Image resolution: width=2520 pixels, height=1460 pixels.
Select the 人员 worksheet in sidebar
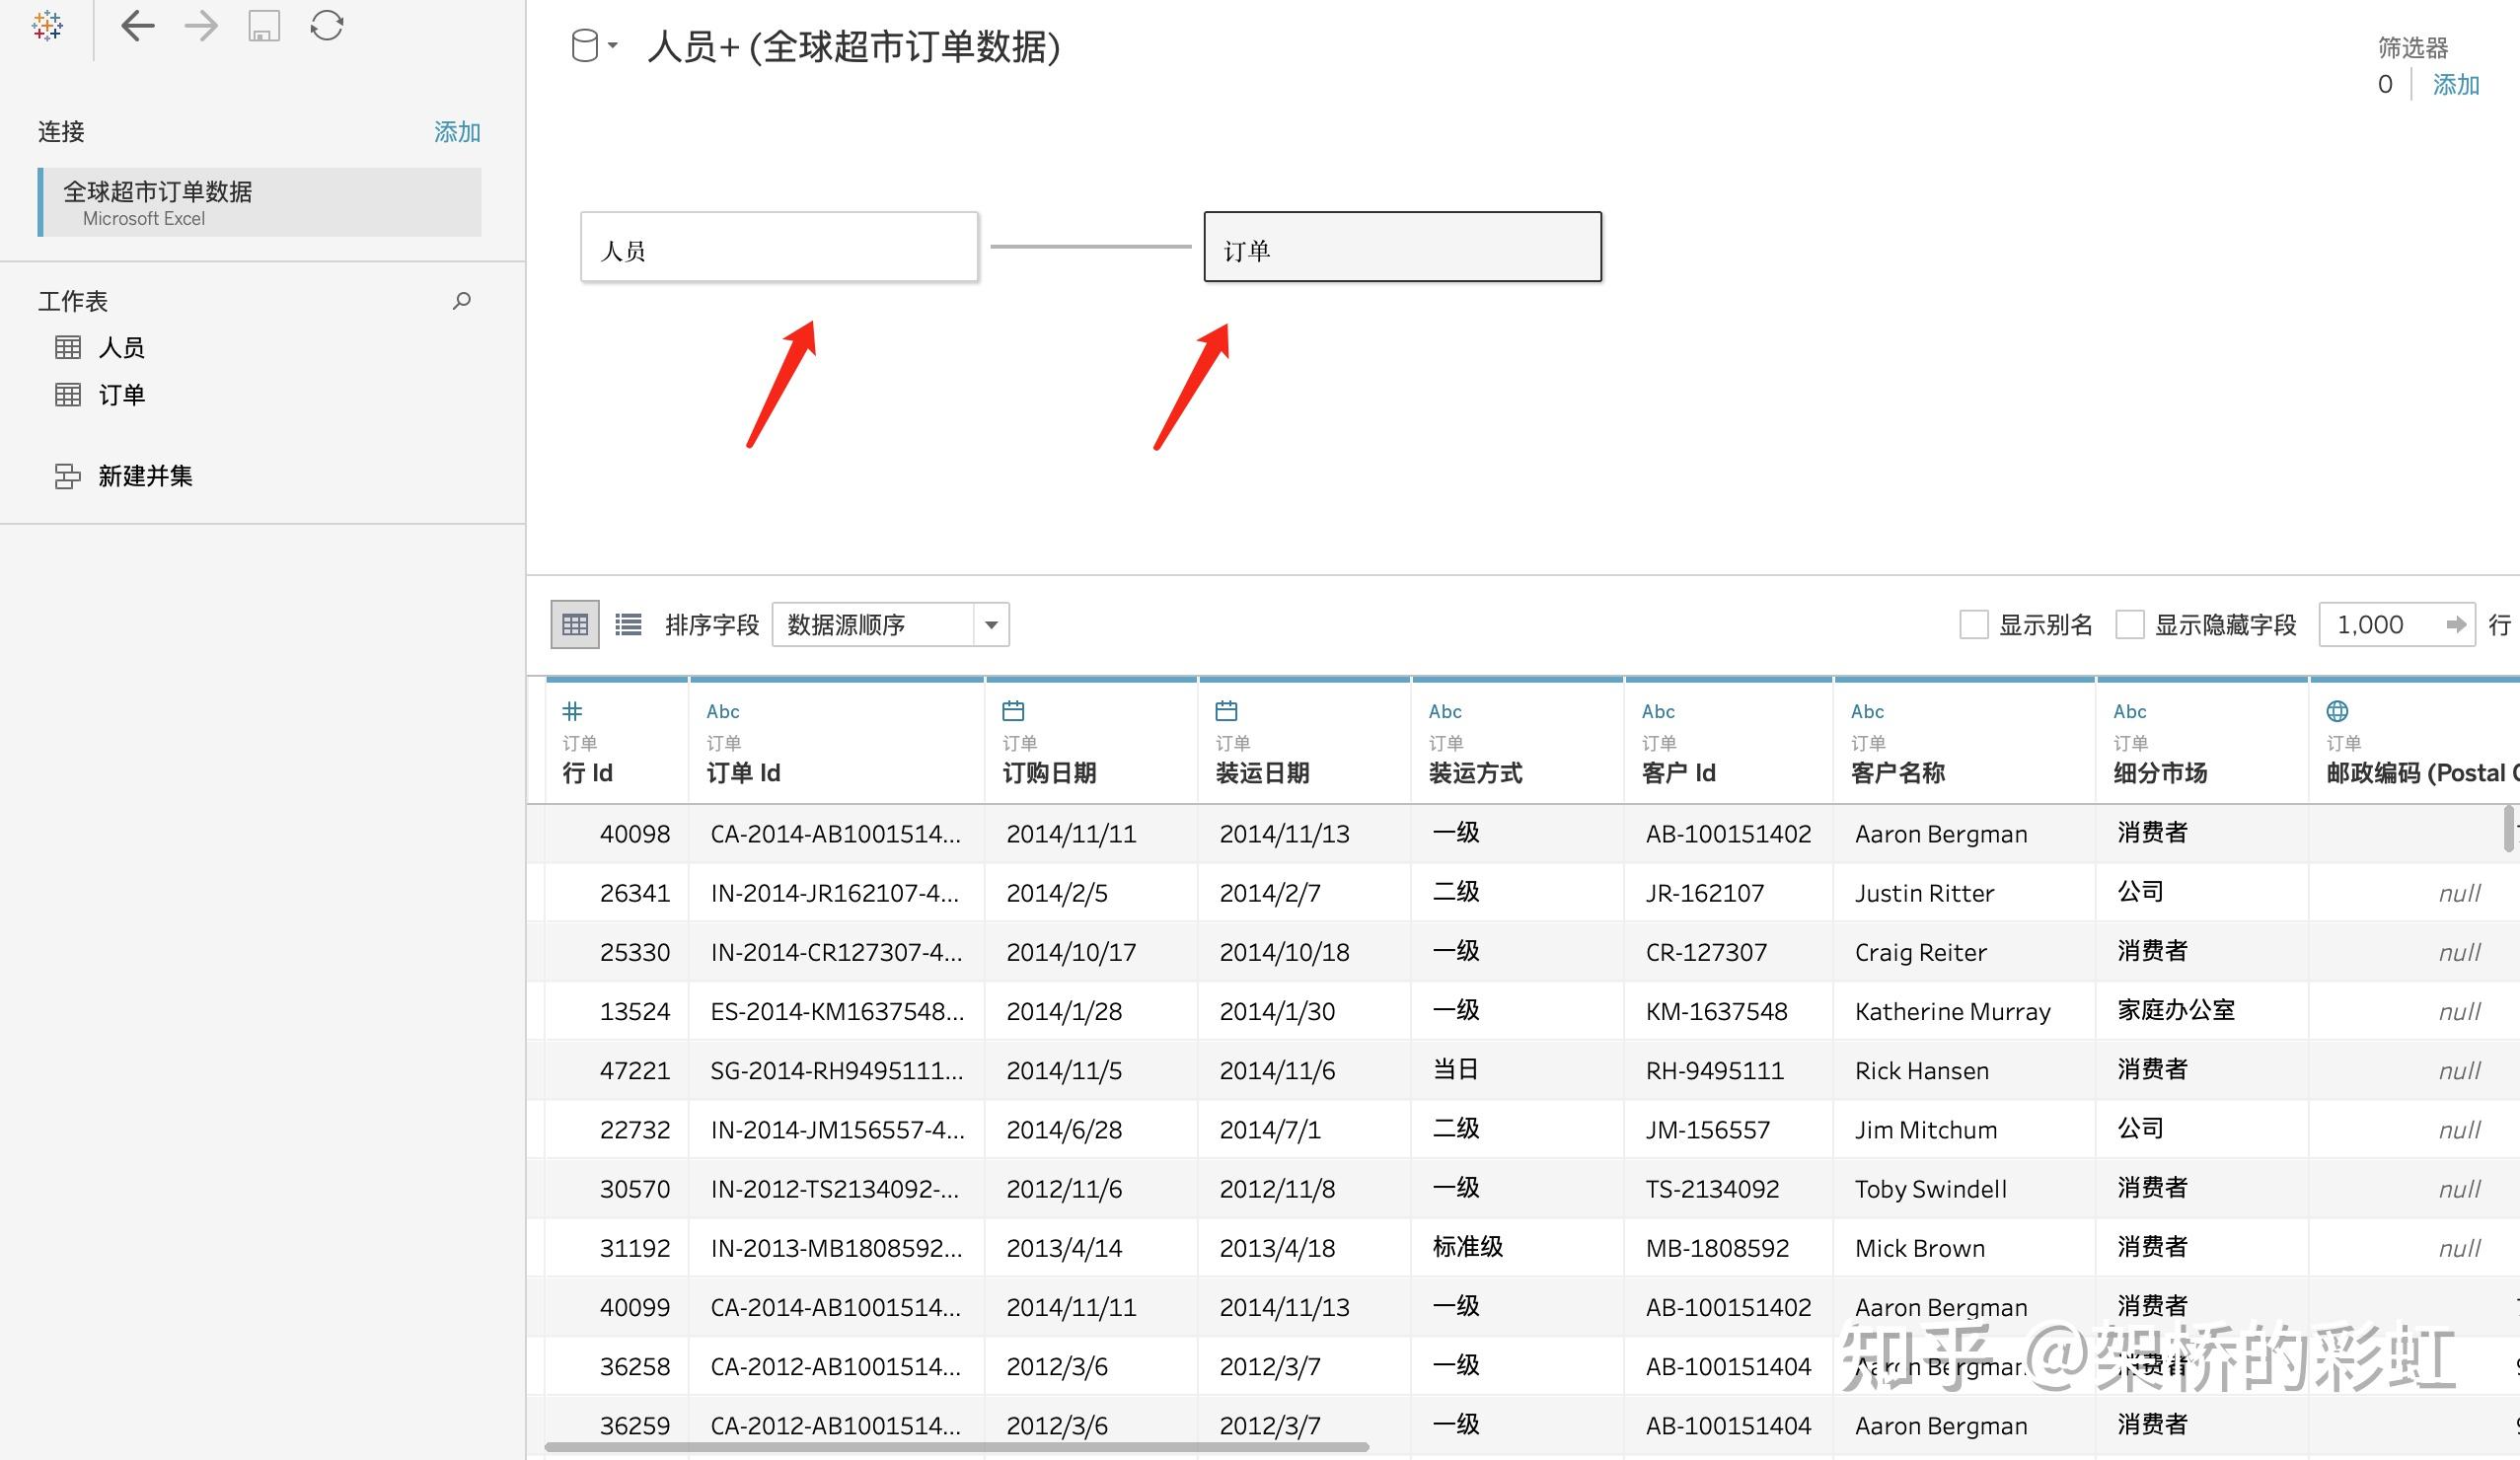(121, 348)
